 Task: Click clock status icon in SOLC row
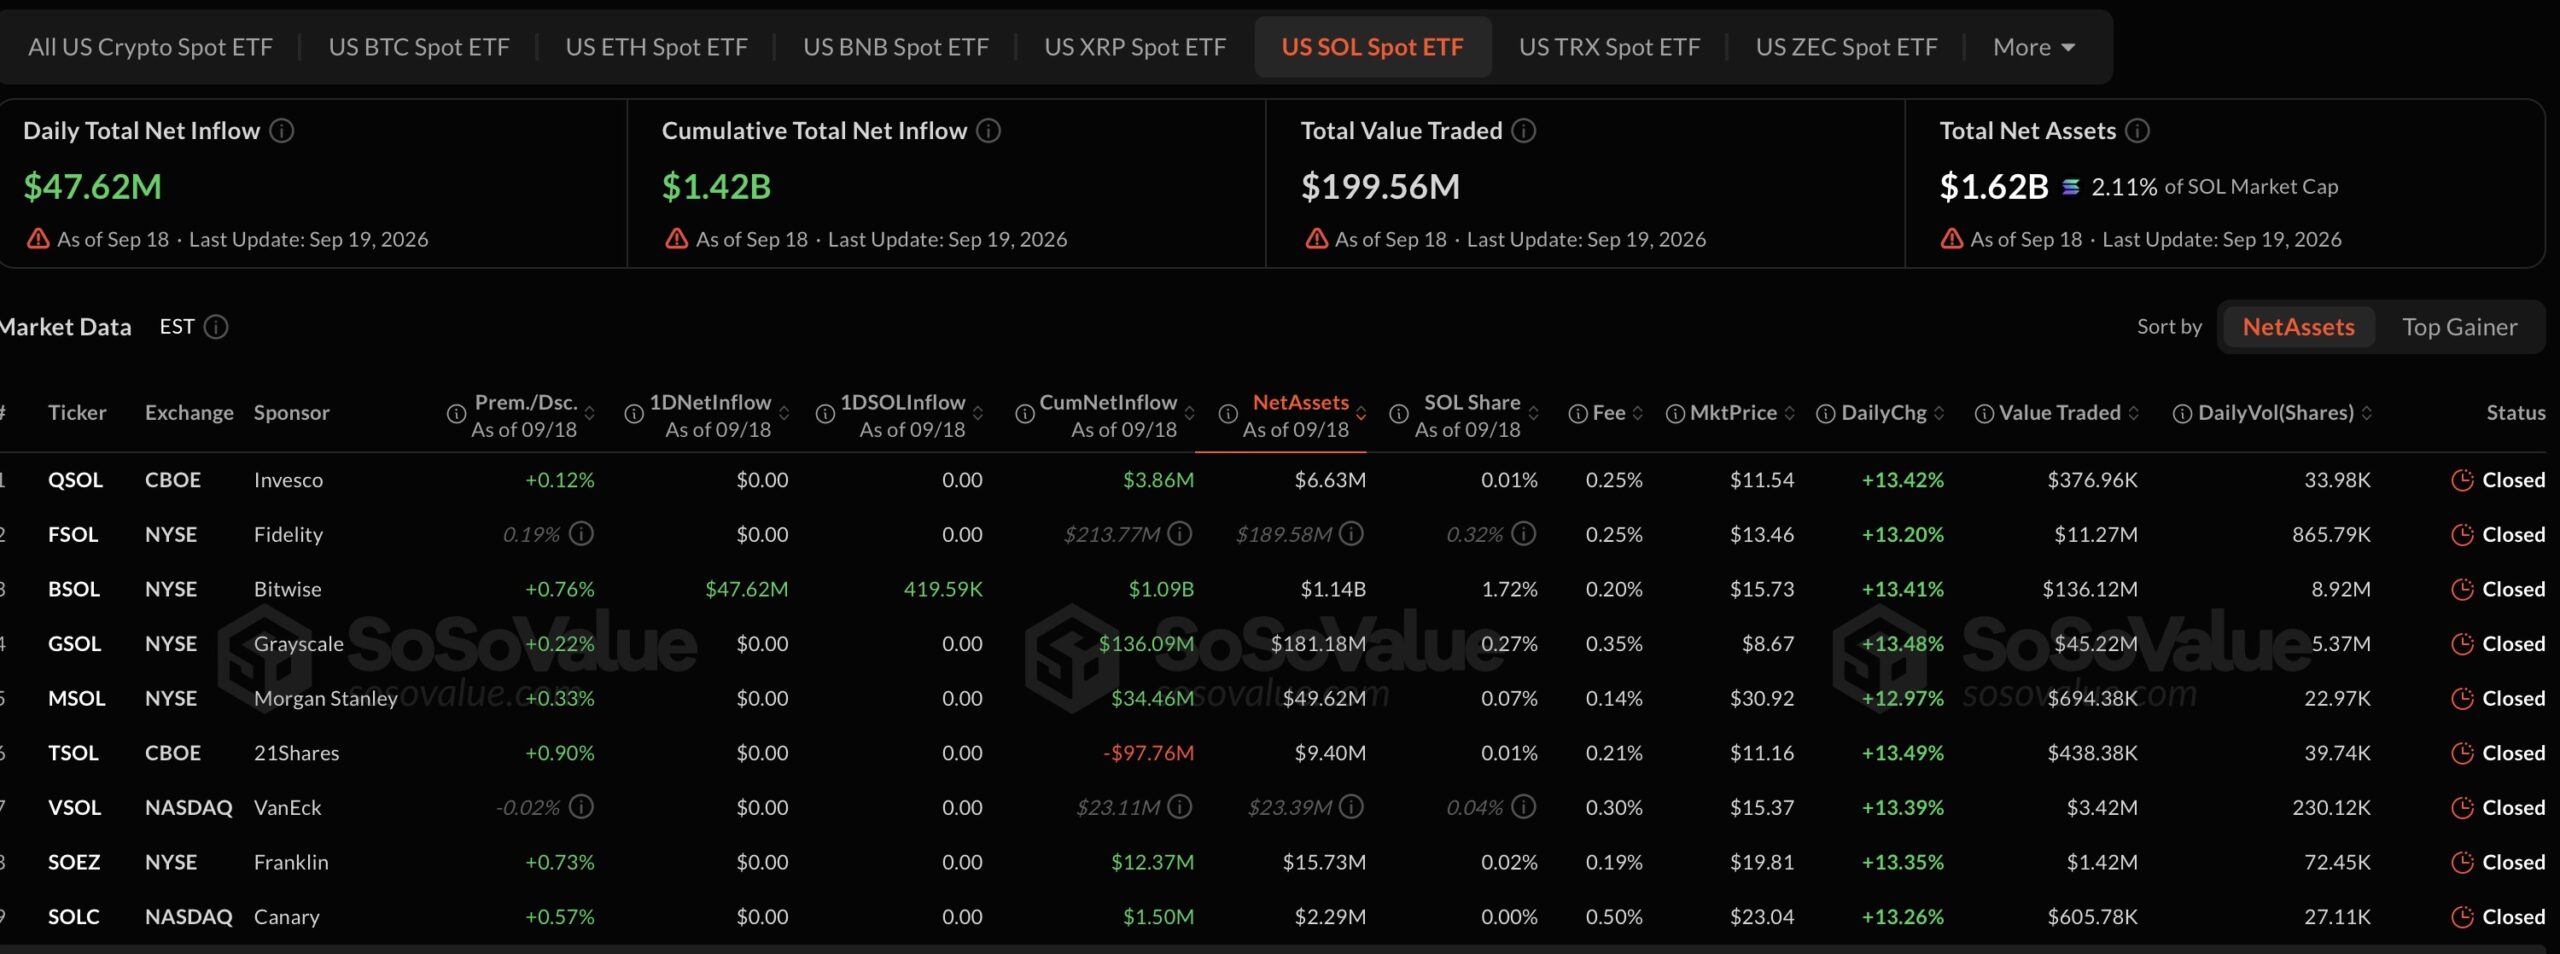click(x=2462, y=917)
